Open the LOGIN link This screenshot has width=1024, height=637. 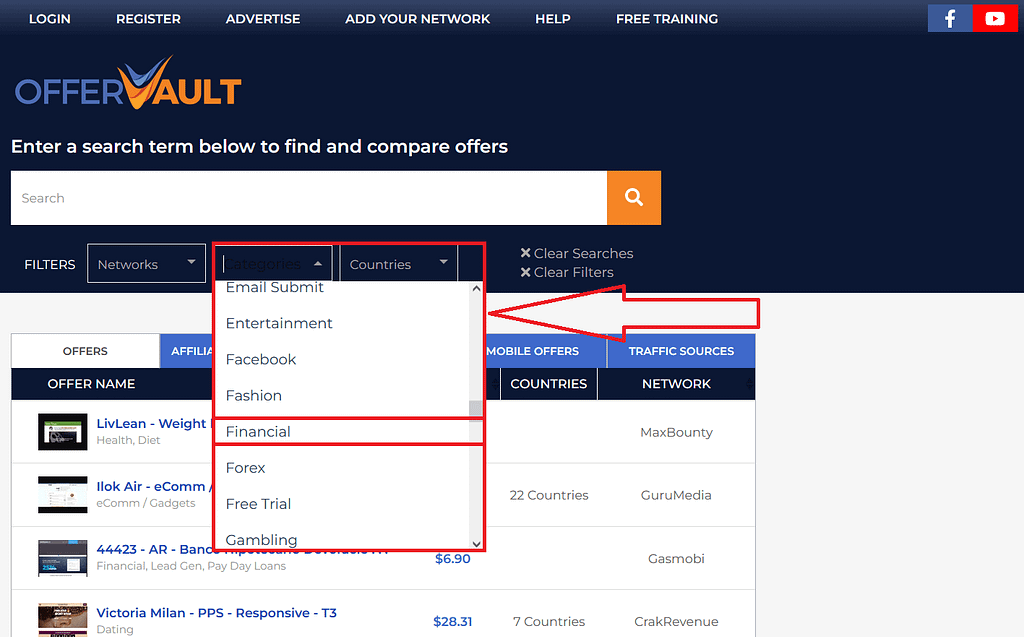pos(50,19)
